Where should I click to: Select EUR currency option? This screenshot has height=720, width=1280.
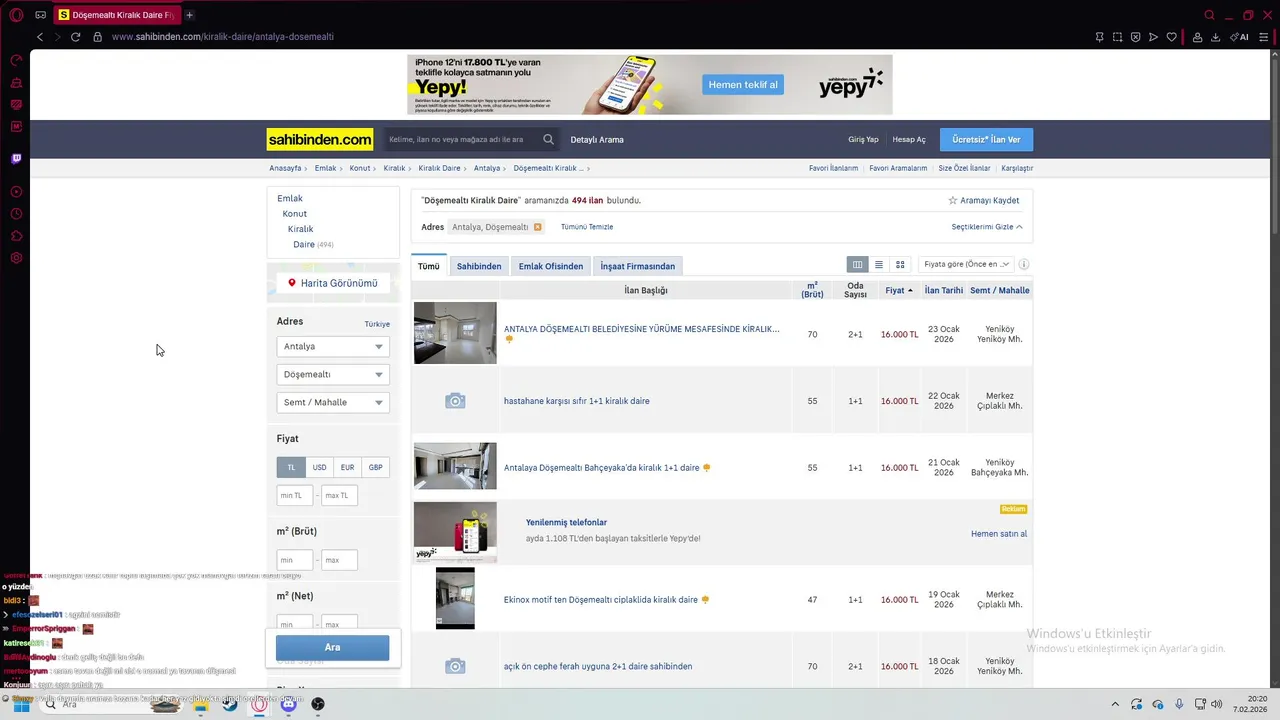(x=347, y=467)
